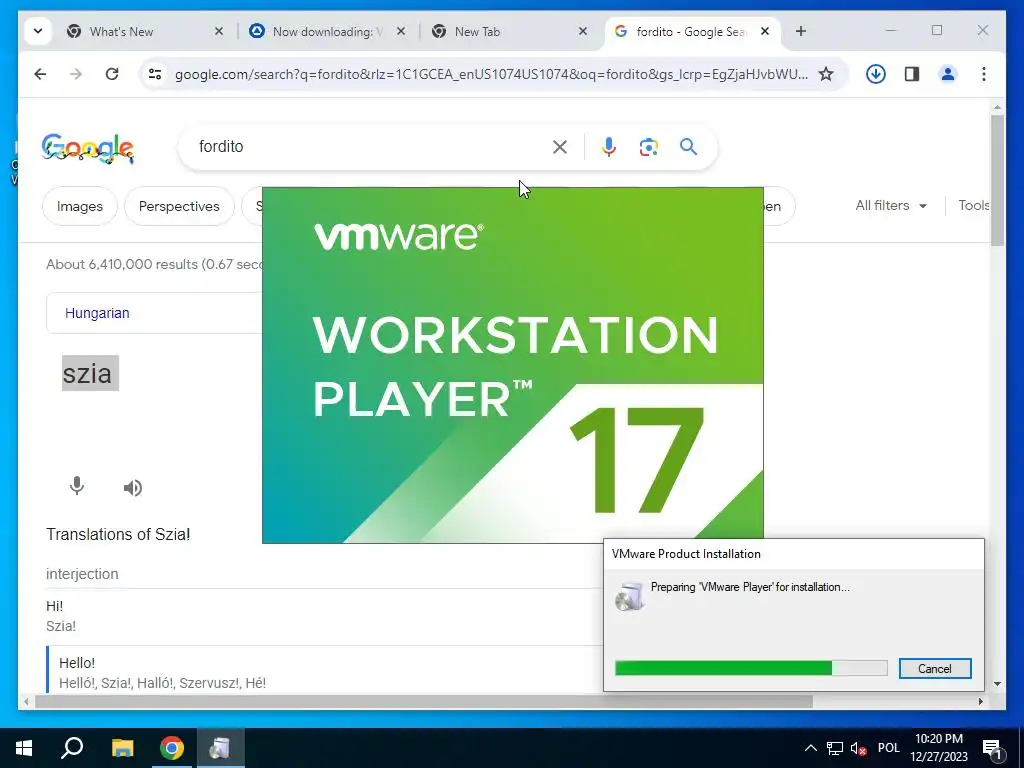Switch to the New Tab tab
Image resolution: width=1024 pixels, height=768 pixels.
point(477,31)
